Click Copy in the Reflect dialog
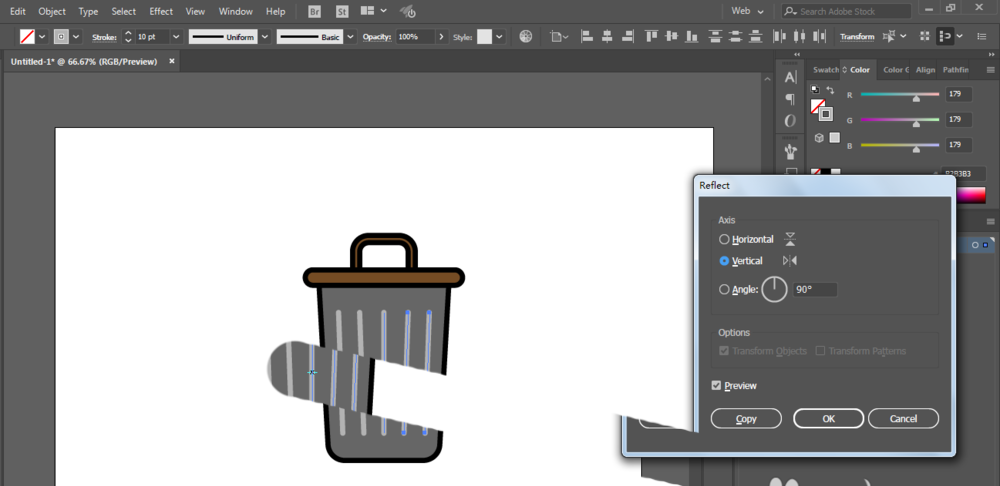 [746, 419]
